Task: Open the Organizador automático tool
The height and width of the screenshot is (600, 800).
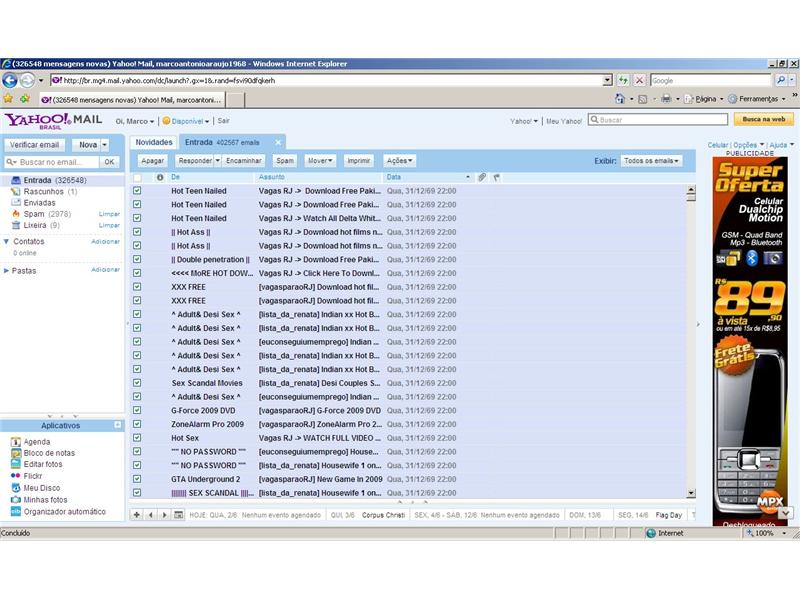Action: pyautogui.click(x=65, y=510)
